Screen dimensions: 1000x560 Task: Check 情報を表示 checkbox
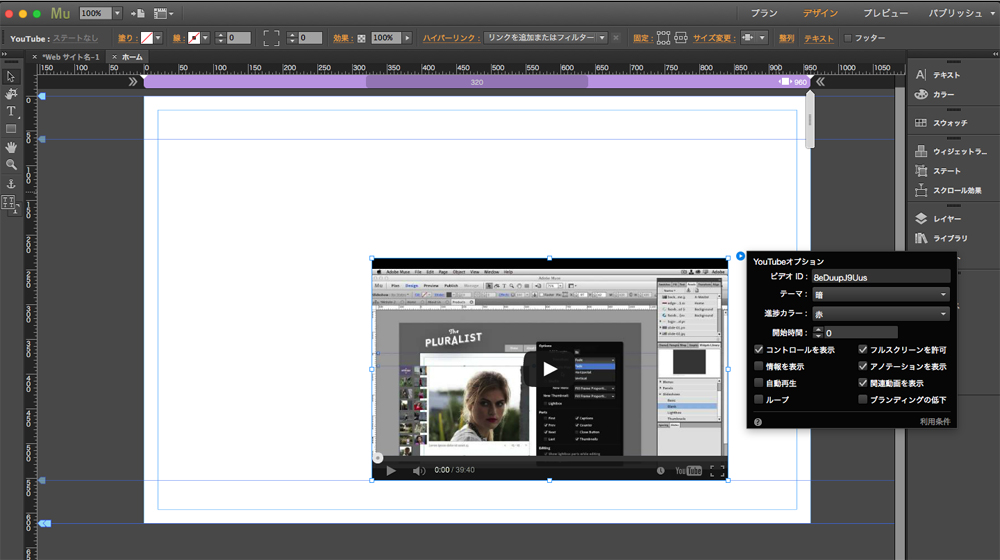point(758,366)
